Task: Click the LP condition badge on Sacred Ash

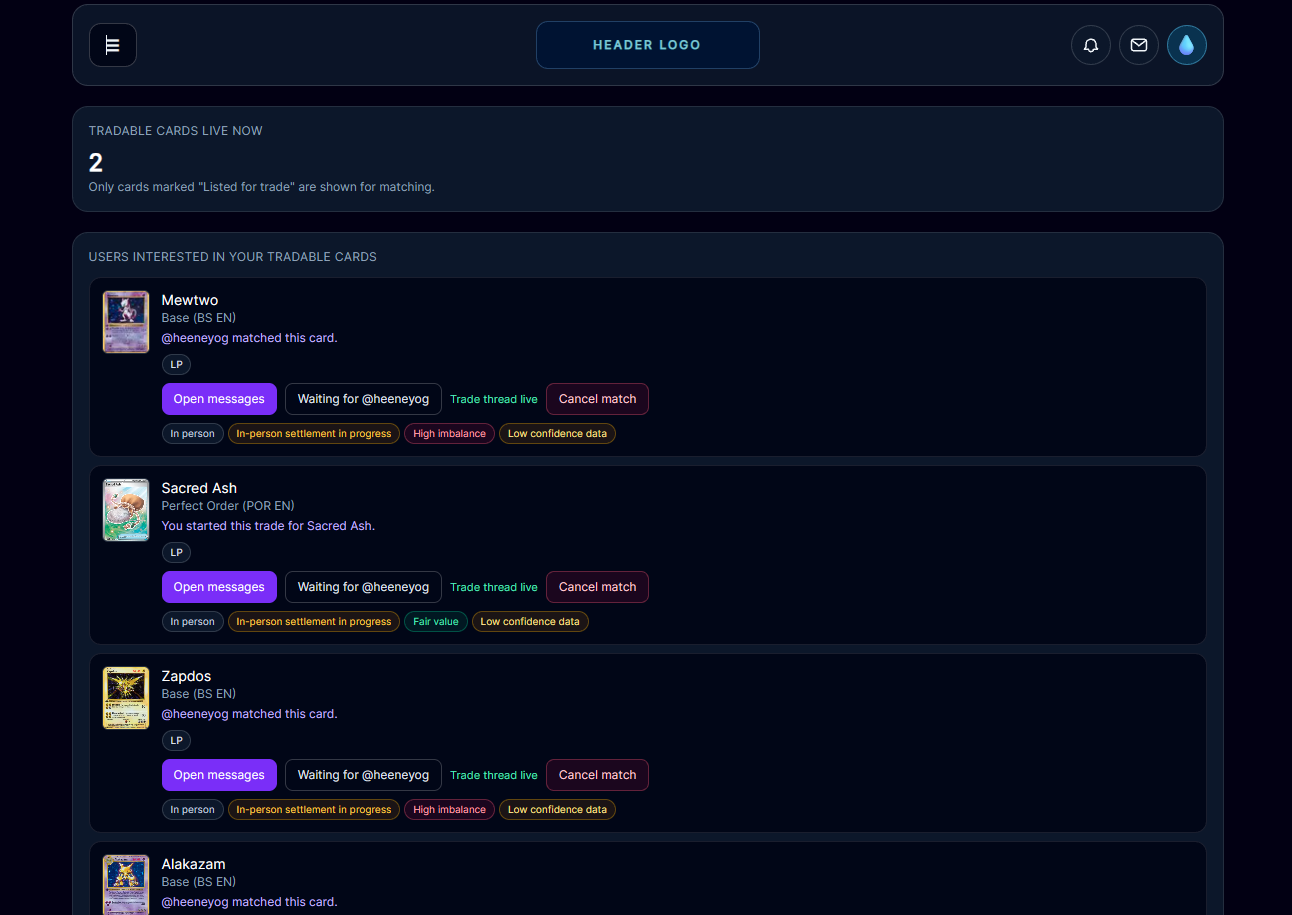Action: [x=176, y=553]
